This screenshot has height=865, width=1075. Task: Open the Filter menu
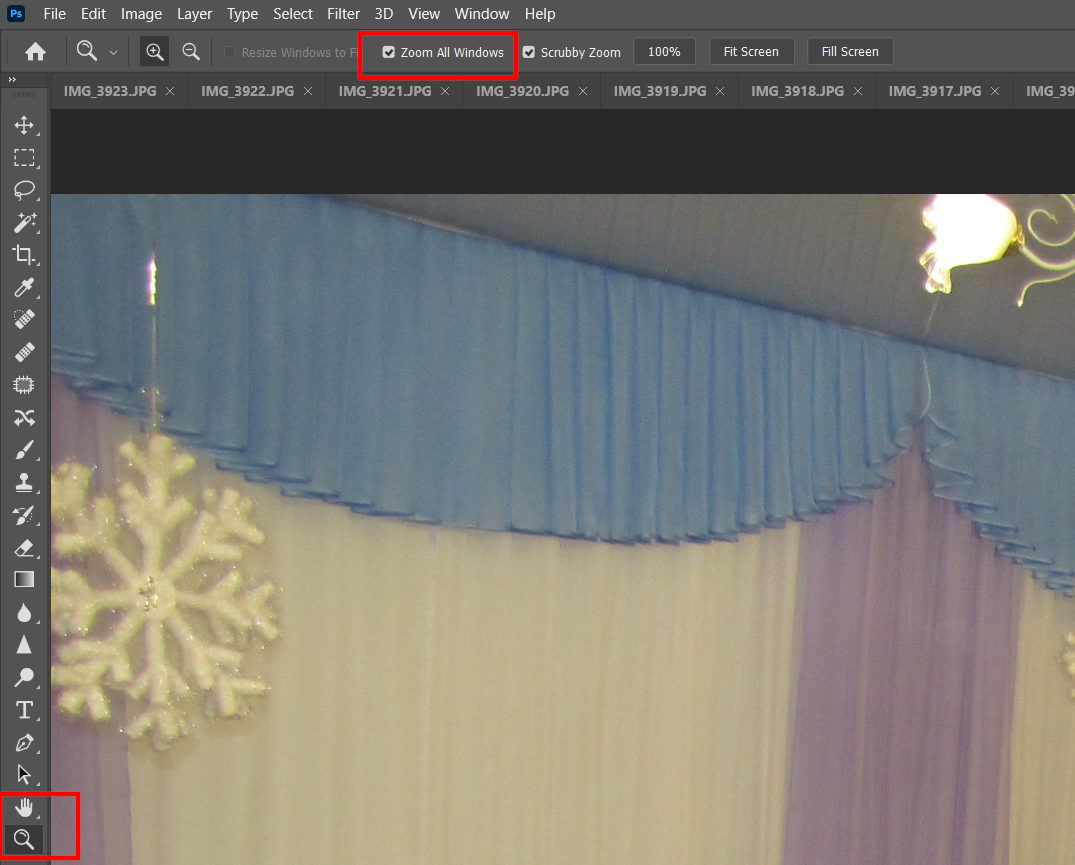[343, 14]
